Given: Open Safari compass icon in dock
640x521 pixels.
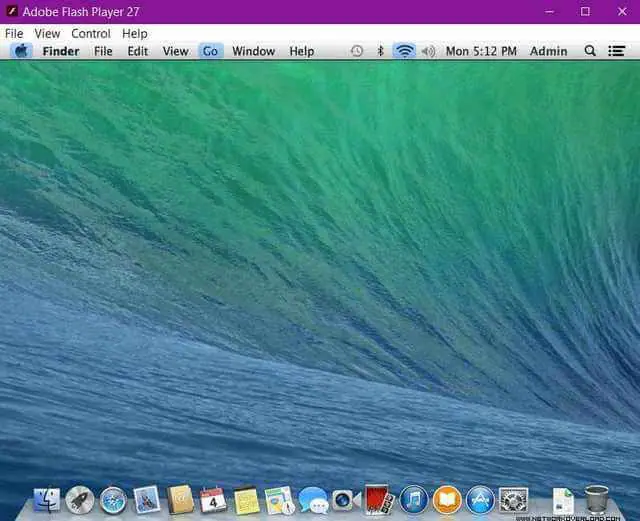Looking at the screenshot, I should click(x=113, y=500).
